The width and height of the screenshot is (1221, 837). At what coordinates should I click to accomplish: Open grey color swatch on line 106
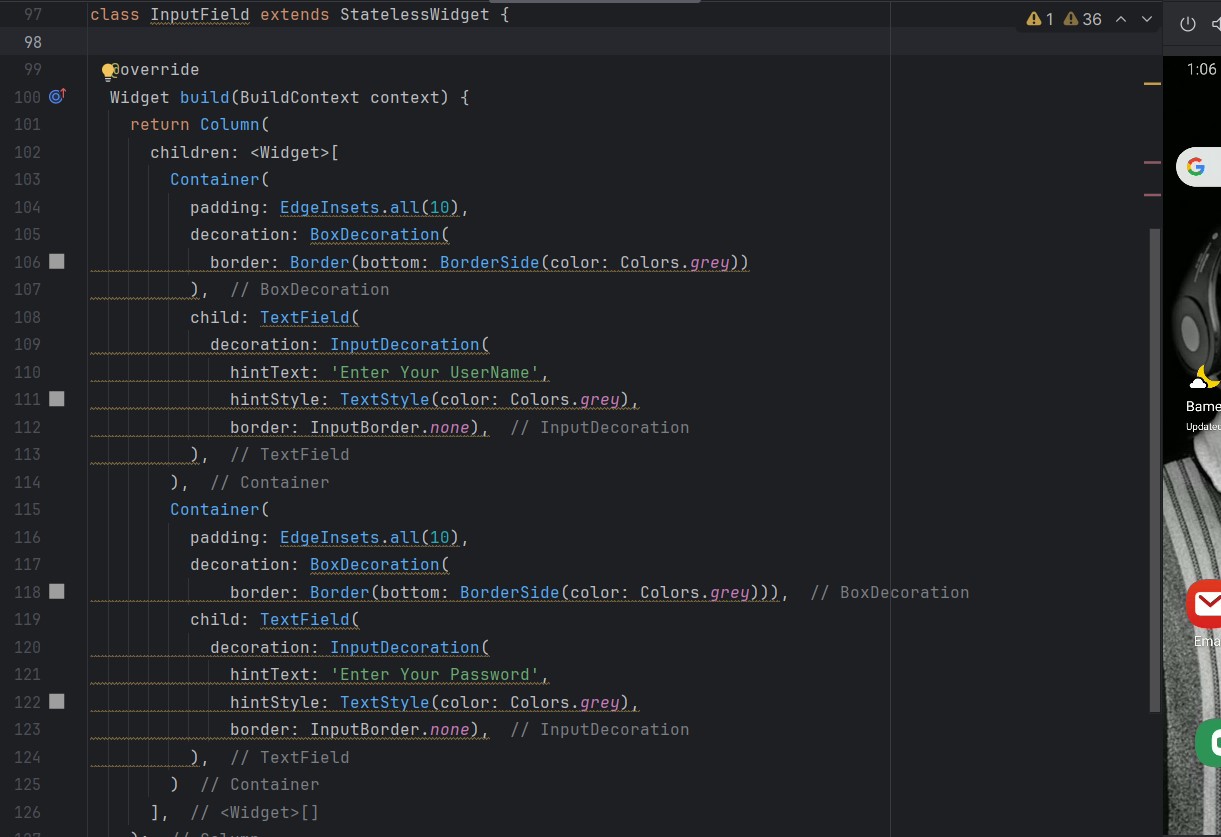click(x=57, y=261)
